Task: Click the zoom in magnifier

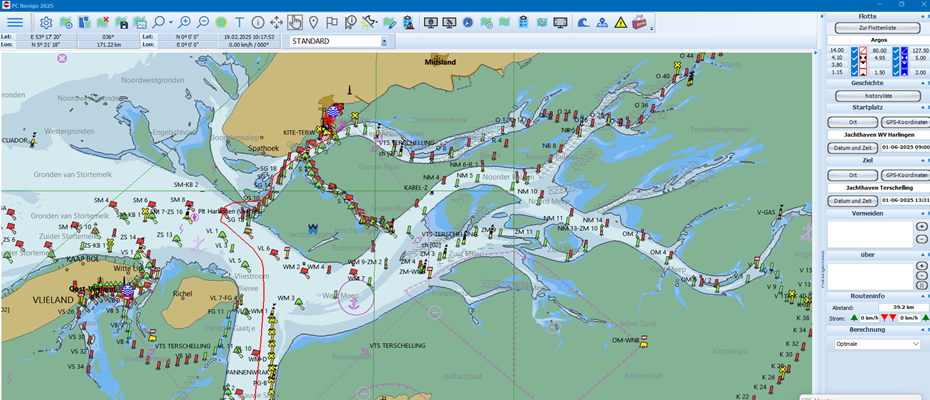Action: click(x=184, y=23)
